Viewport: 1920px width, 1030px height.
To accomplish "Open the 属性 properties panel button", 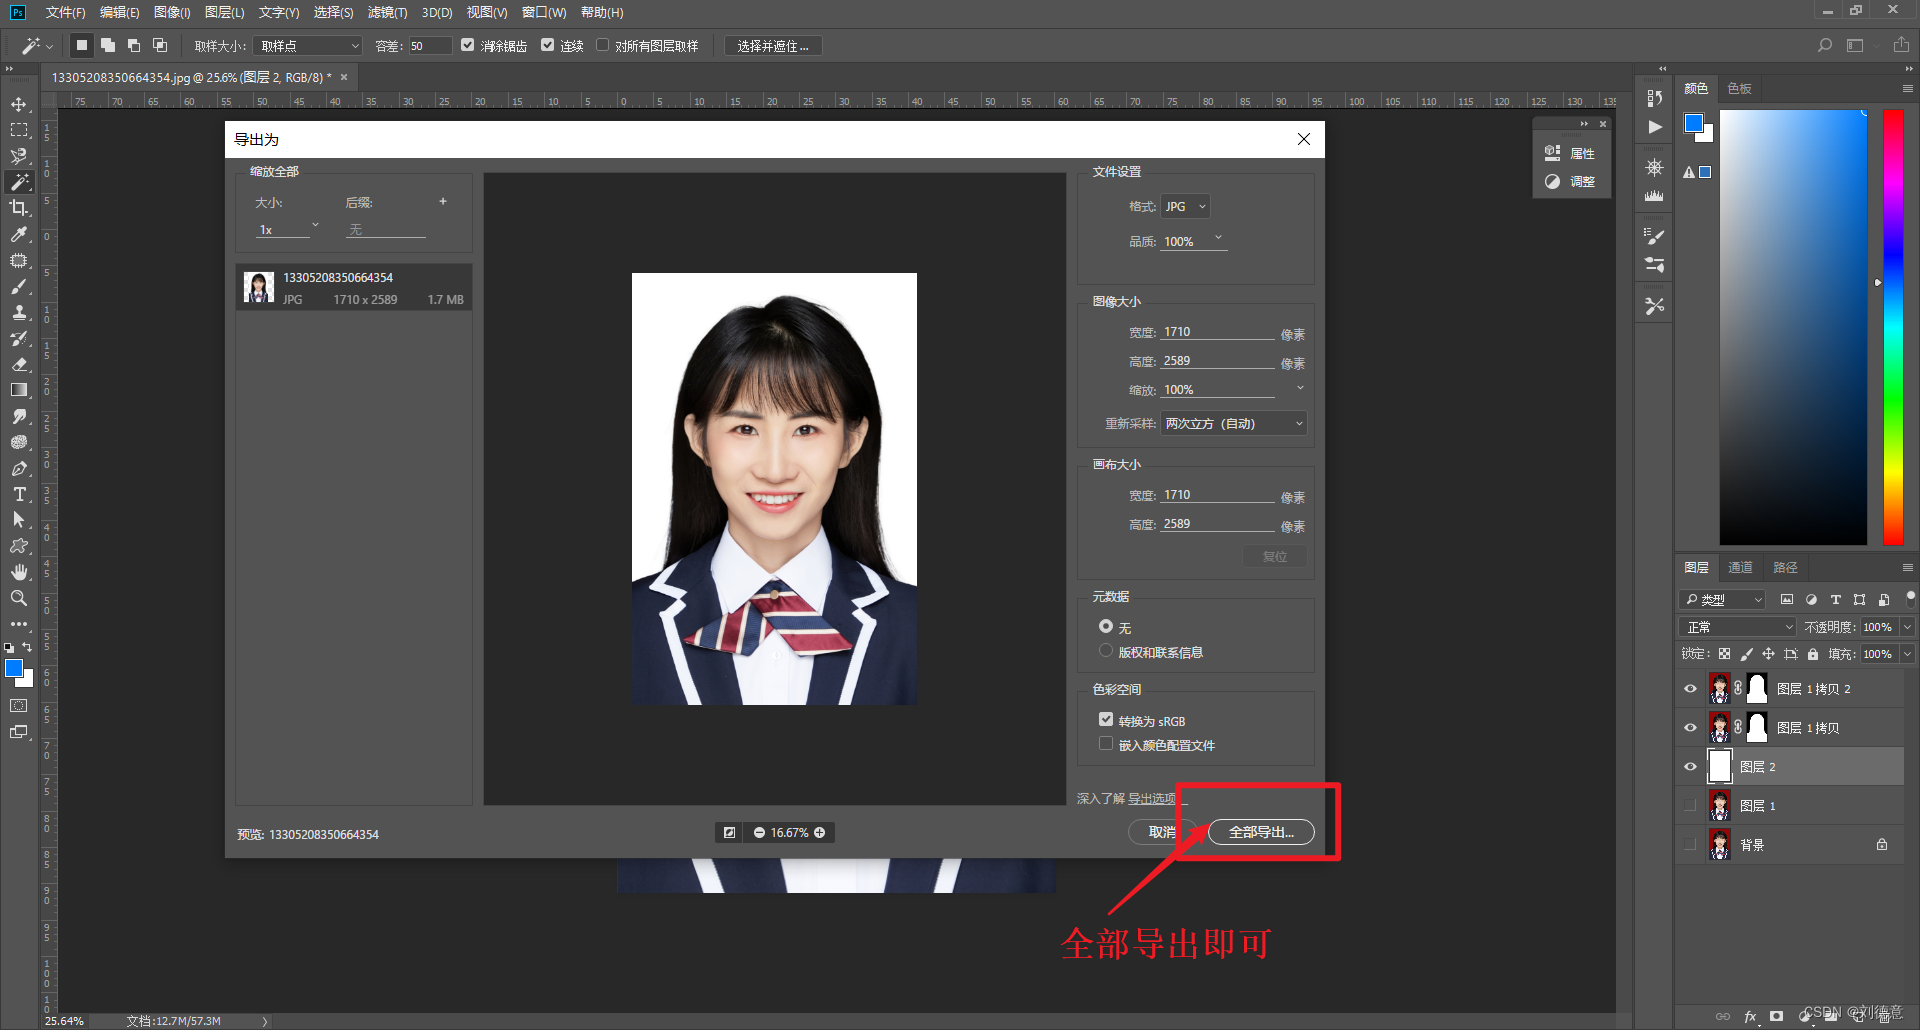I will point(1570,153).
